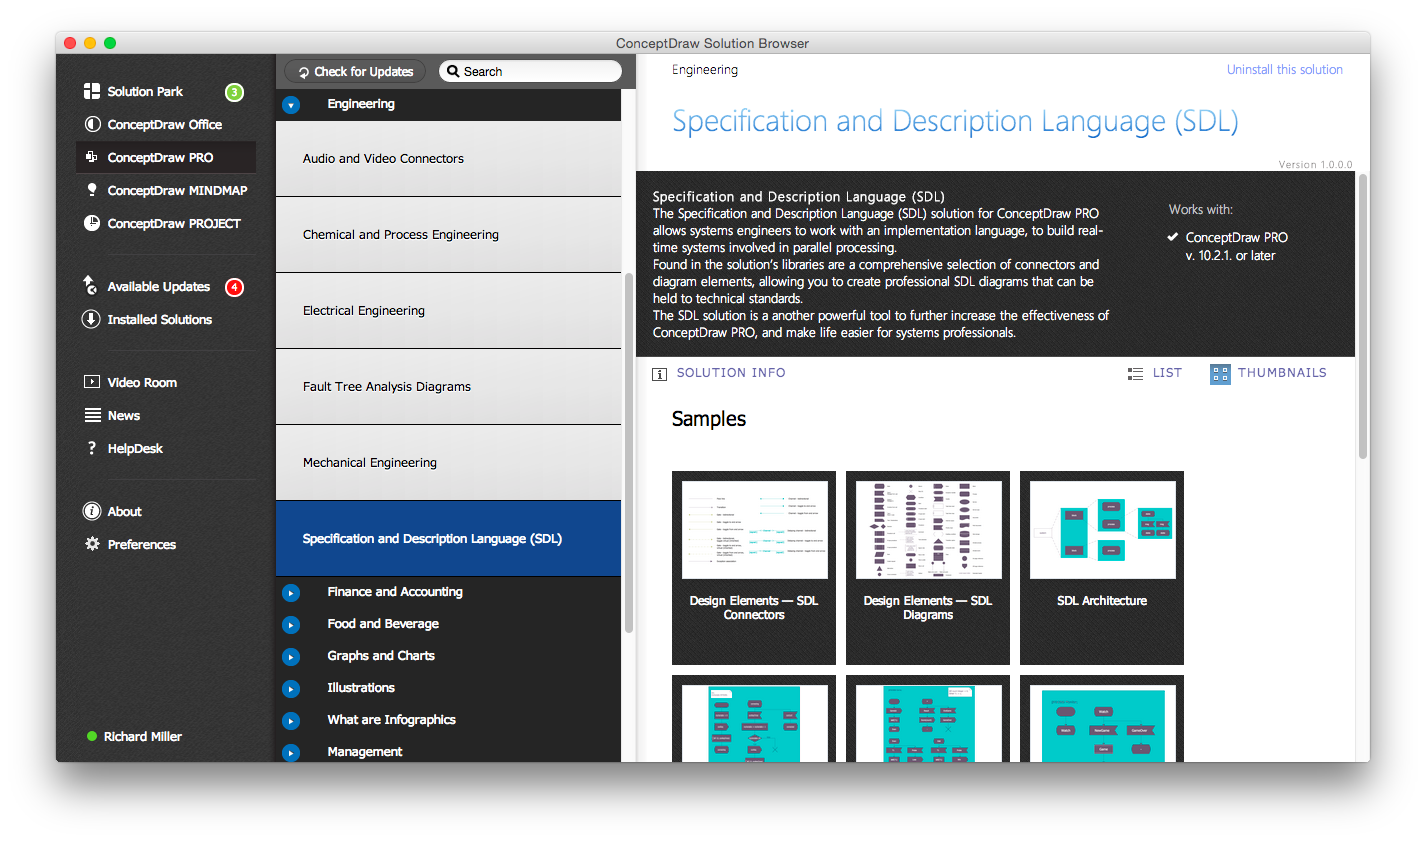Viewport: 1426px width, 842px height.
Task: Click Richard Miller's green status dot
Action: (x=92, y=736)
